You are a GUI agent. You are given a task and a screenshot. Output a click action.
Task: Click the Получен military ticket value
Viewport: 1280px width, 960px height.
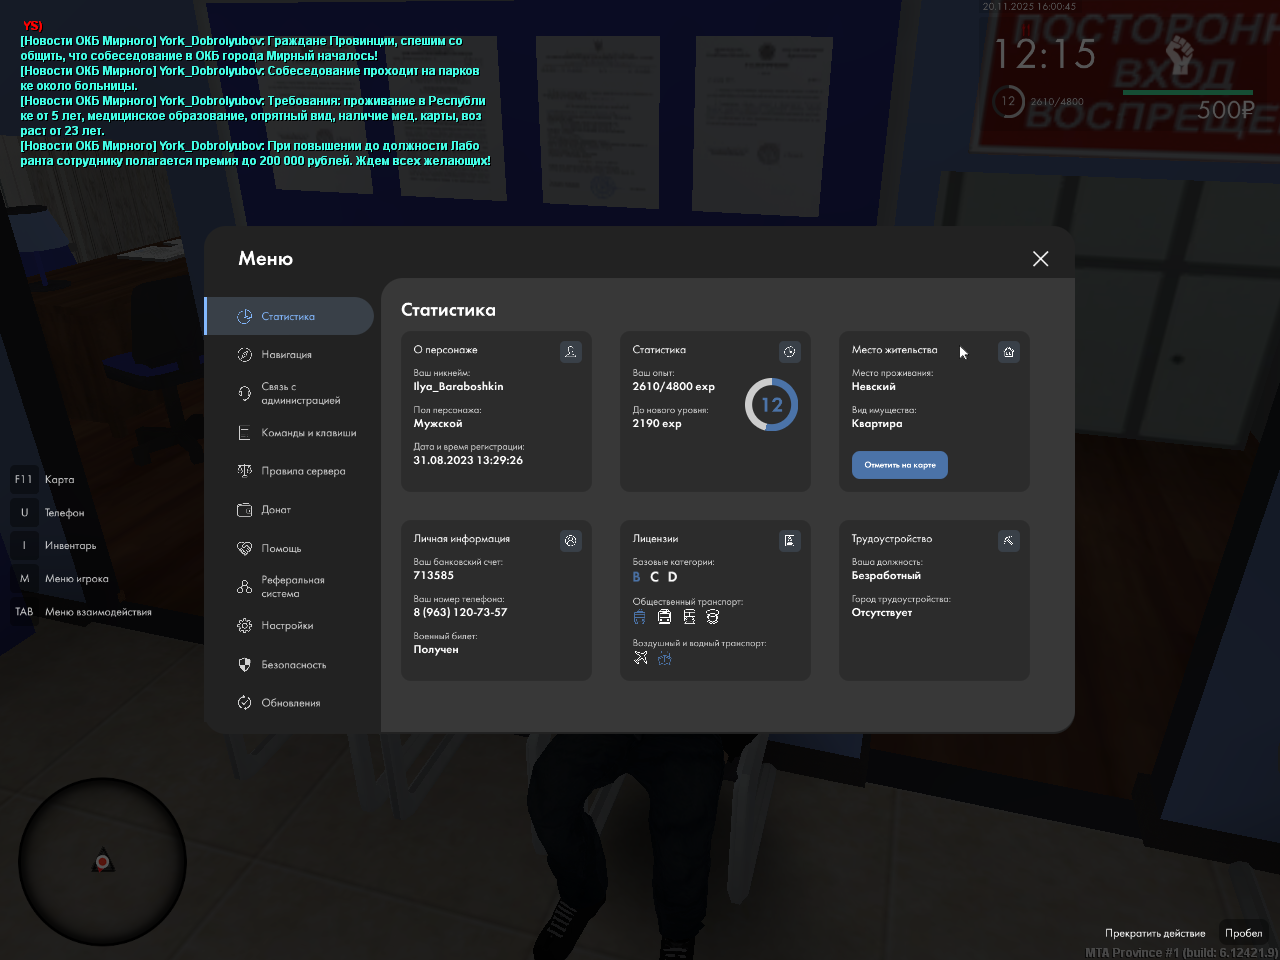tap(436, 650)
